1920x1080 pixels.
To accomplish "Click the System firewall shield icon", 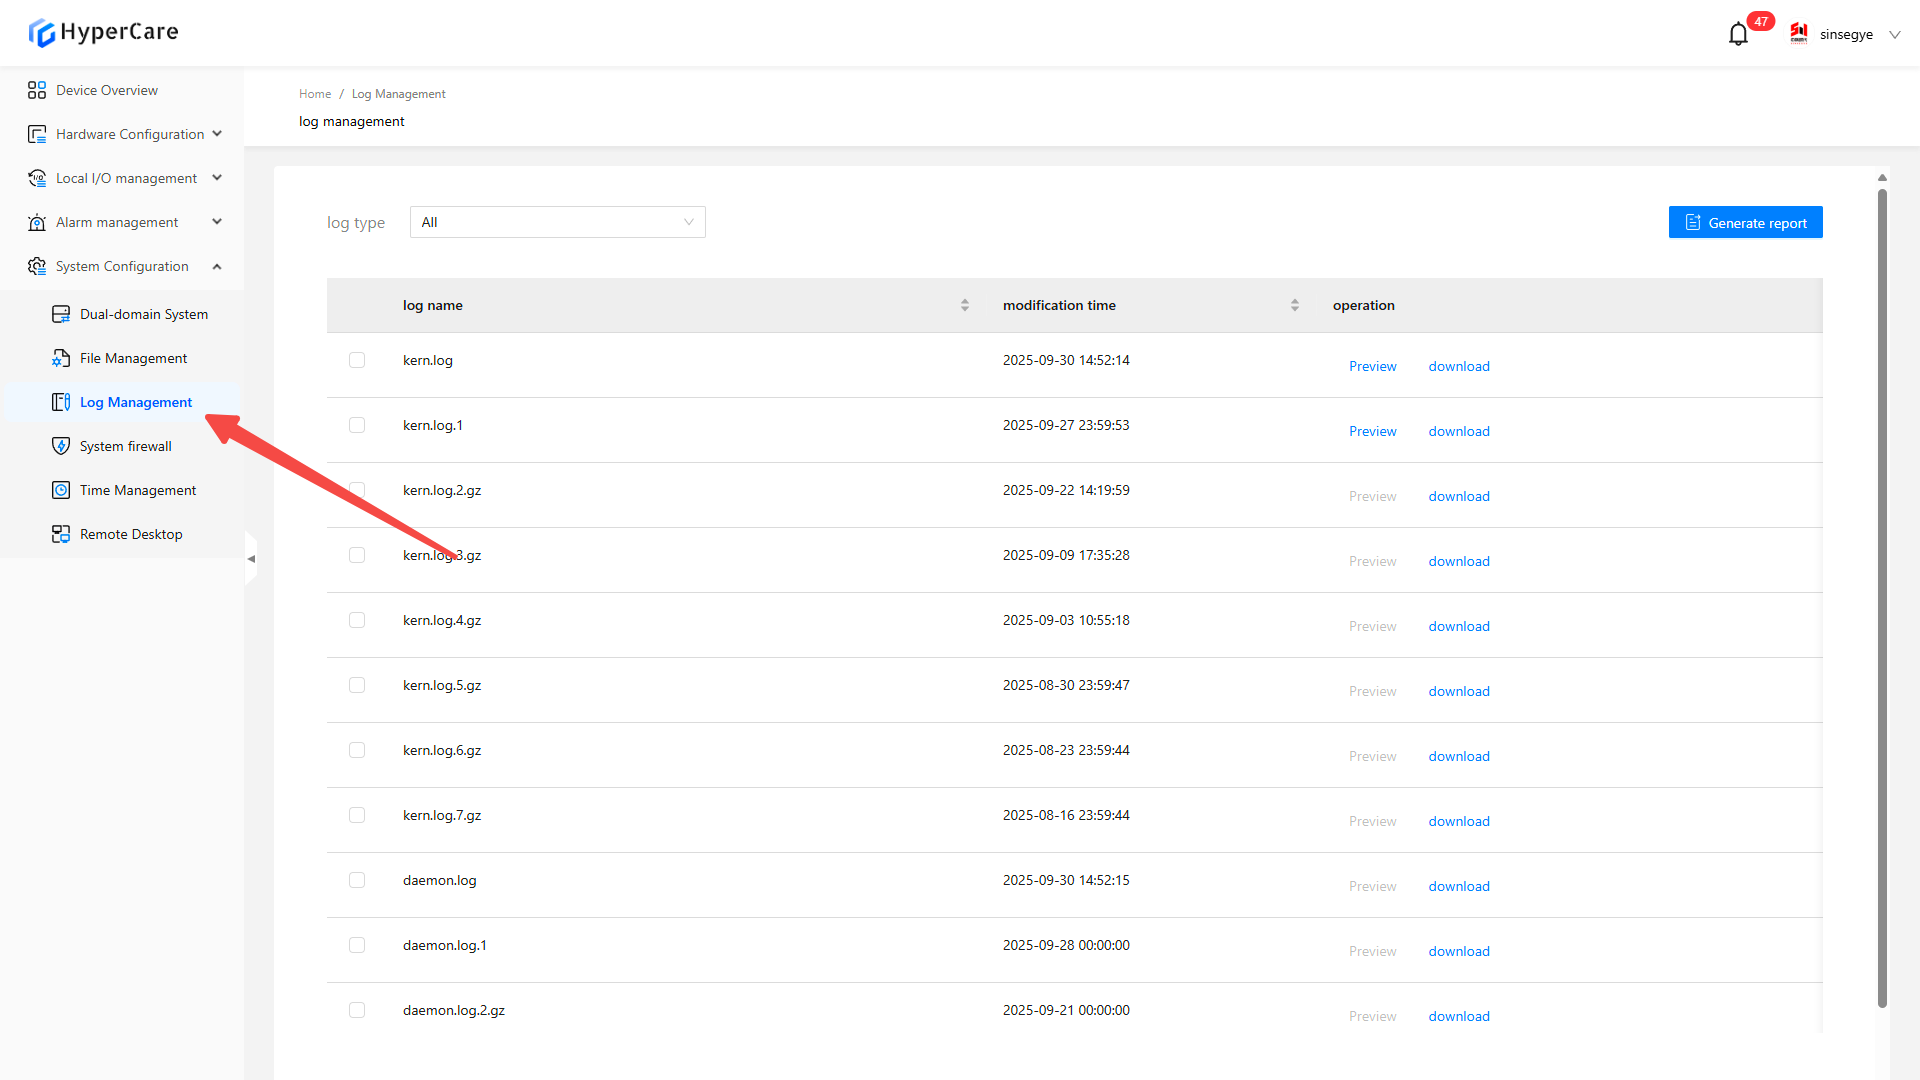I will pyautogui.click(x=61, y=446).
